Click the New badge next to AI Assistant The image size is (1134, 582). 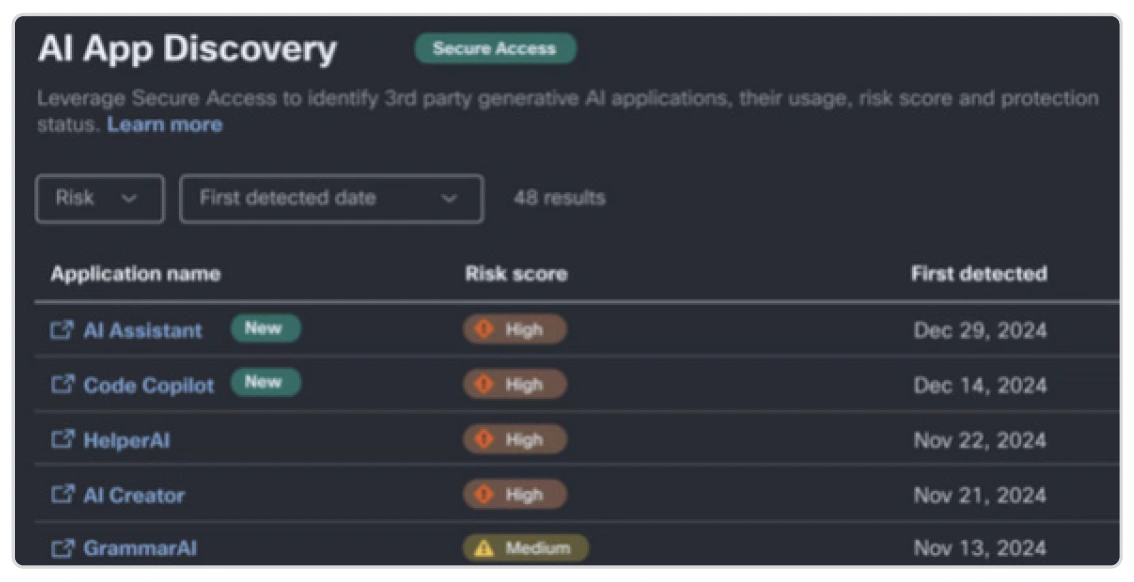click(x=265, y=328)
